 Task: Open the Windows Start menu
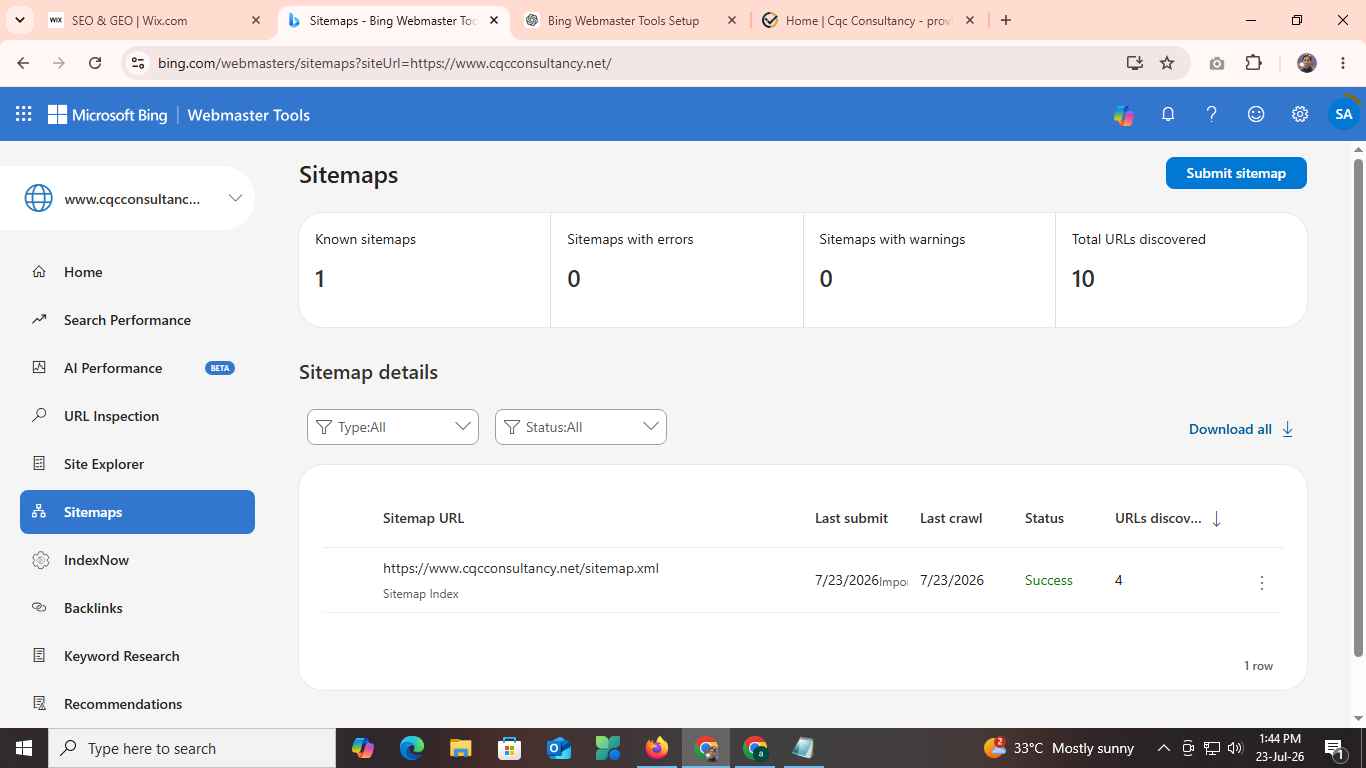click(x=24, y=748)
